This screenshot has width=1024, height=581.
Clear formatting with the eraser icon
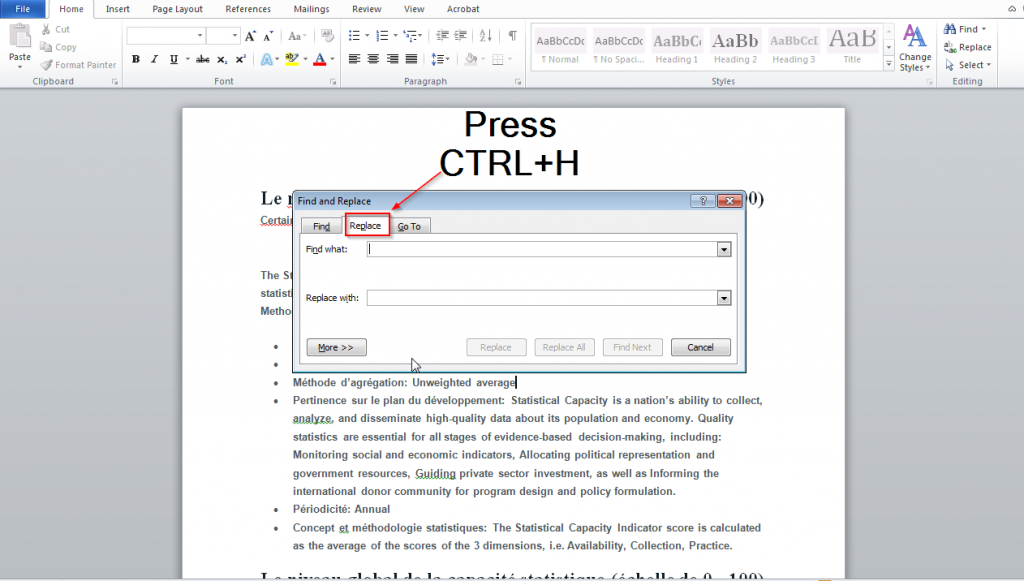[327, 36]
